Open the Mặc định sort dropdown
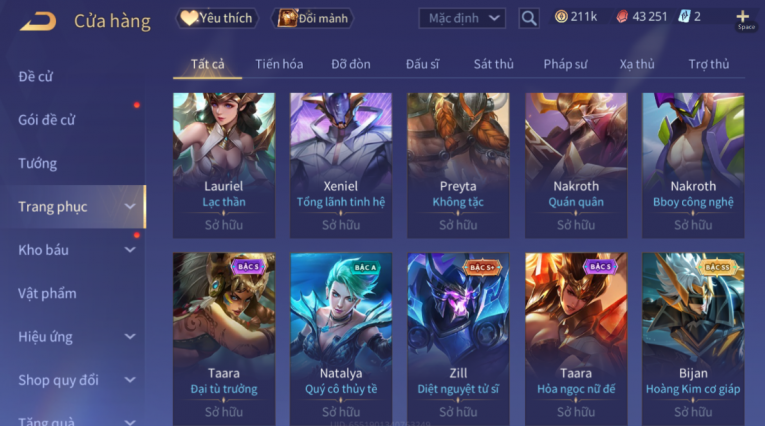The height and width of the screenshot is (426, 765). [x=462, y=19]
